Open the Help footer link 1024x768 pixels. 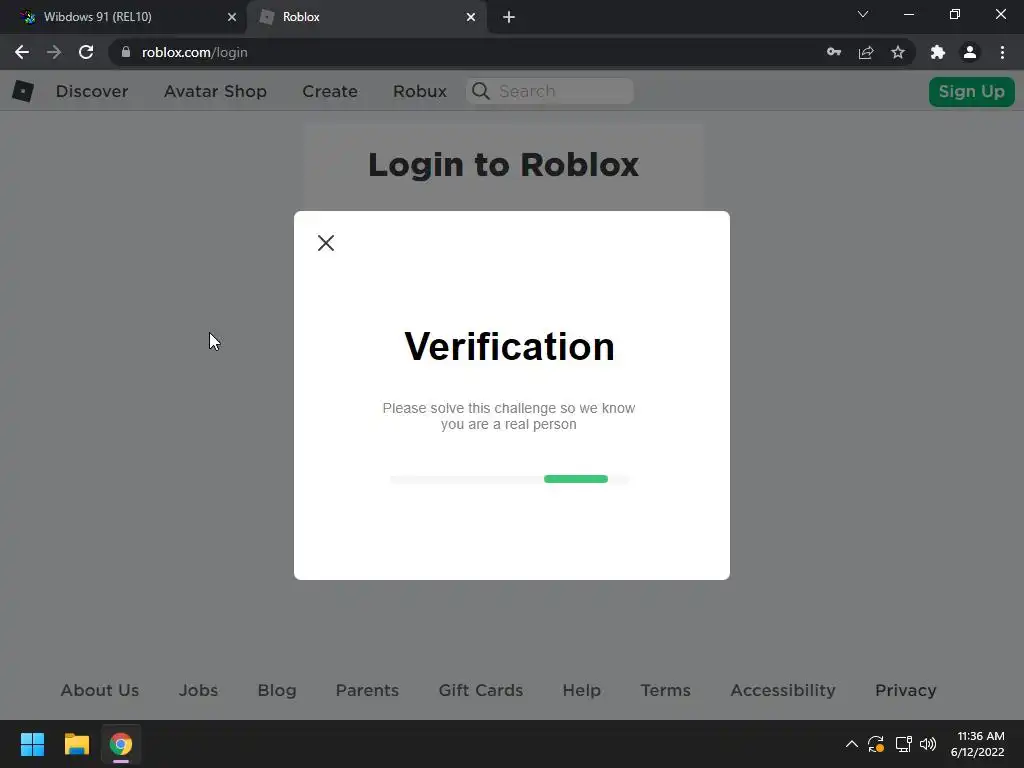(x=582, y=690)
